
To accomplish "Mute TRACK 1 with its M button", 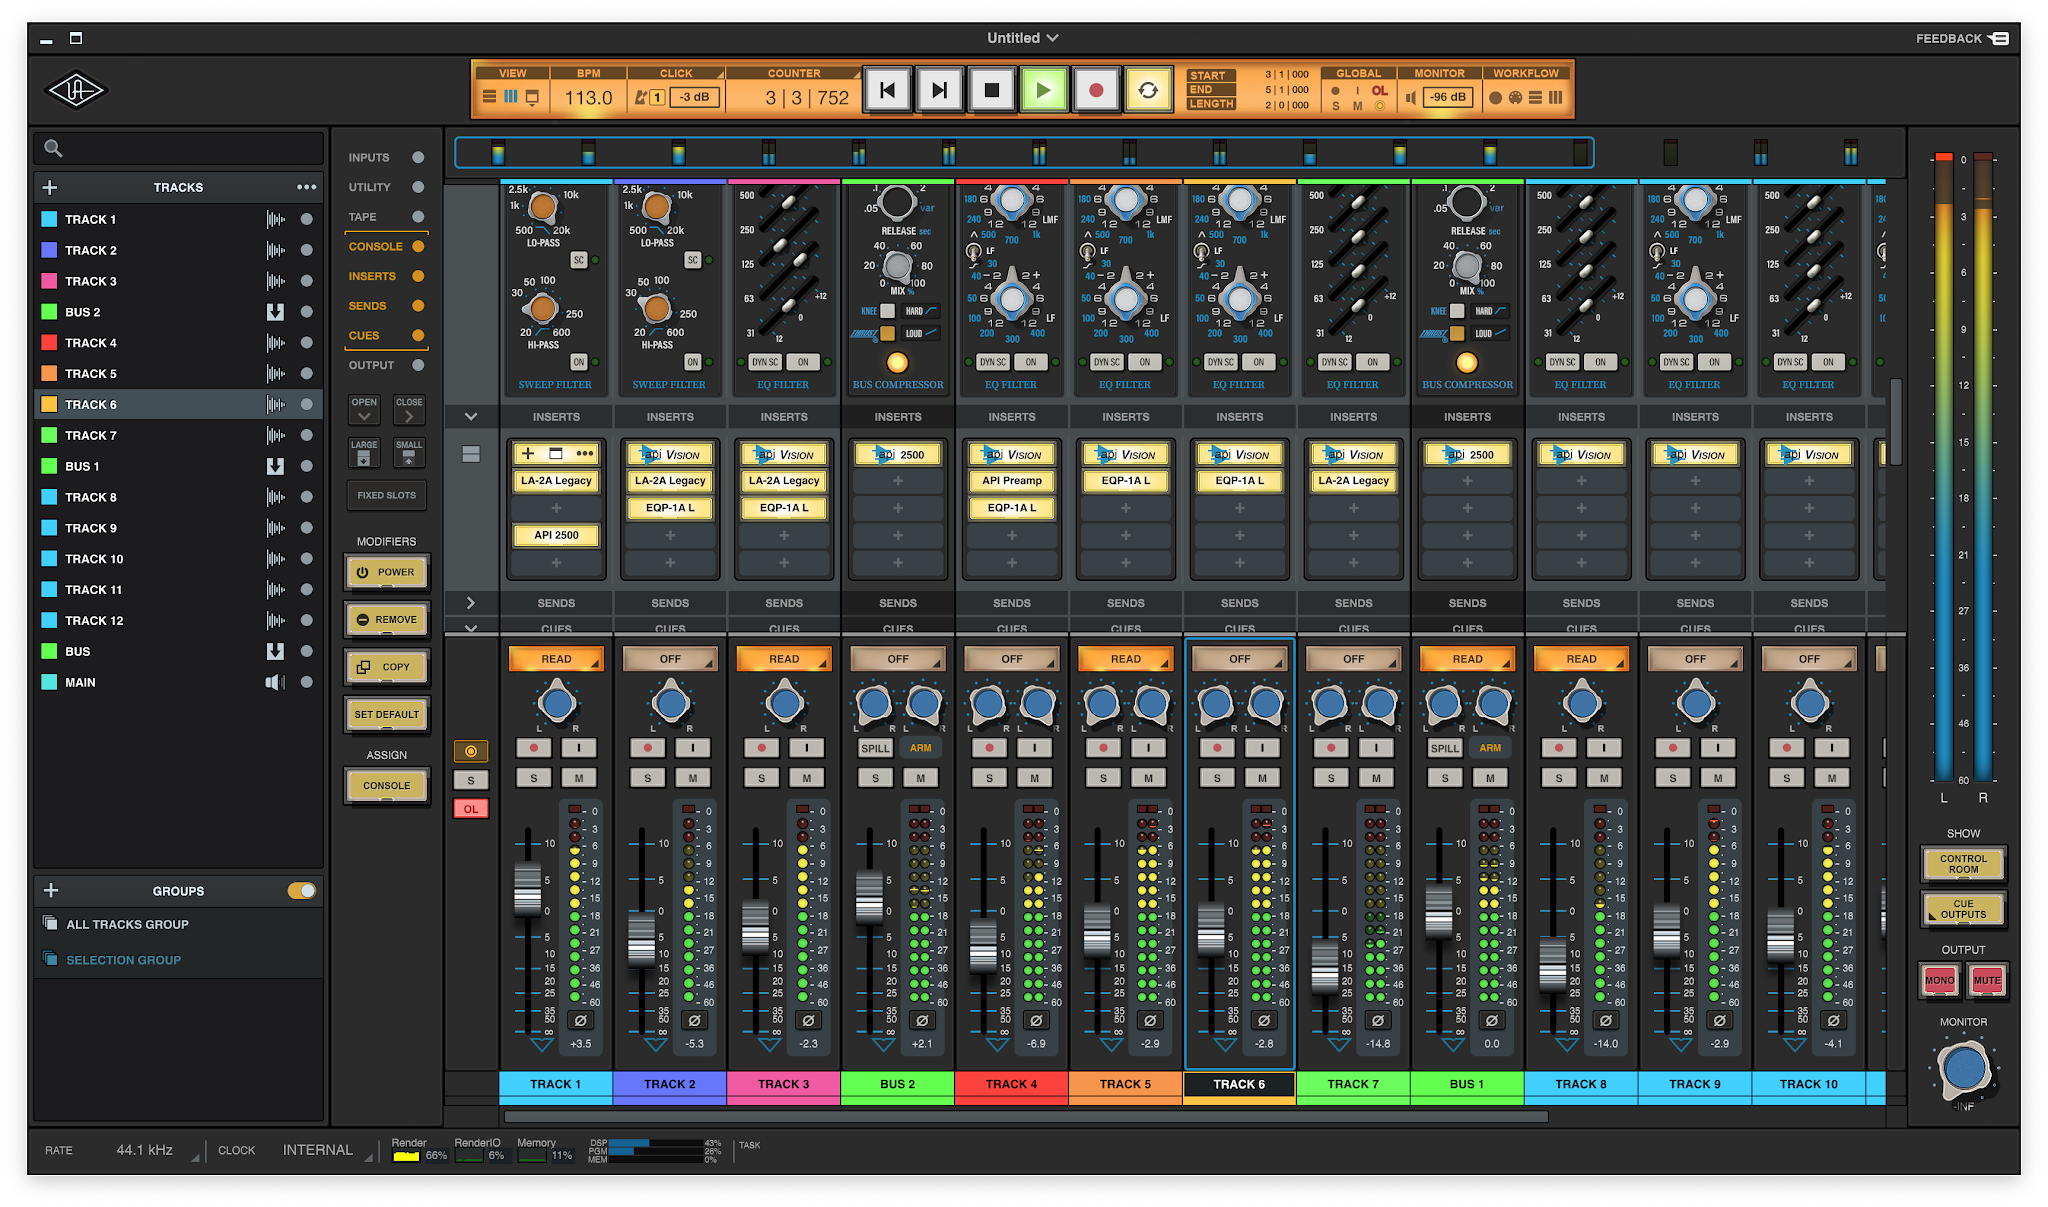I will (579, 778).
